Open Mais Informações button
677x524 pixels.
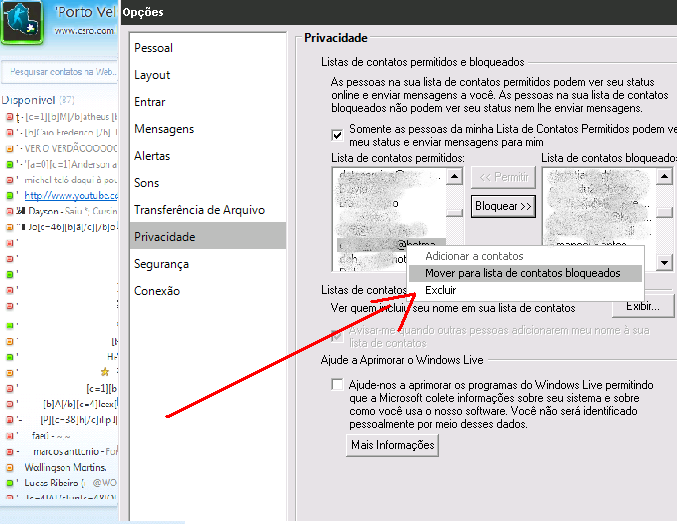[x=393, y=445]
